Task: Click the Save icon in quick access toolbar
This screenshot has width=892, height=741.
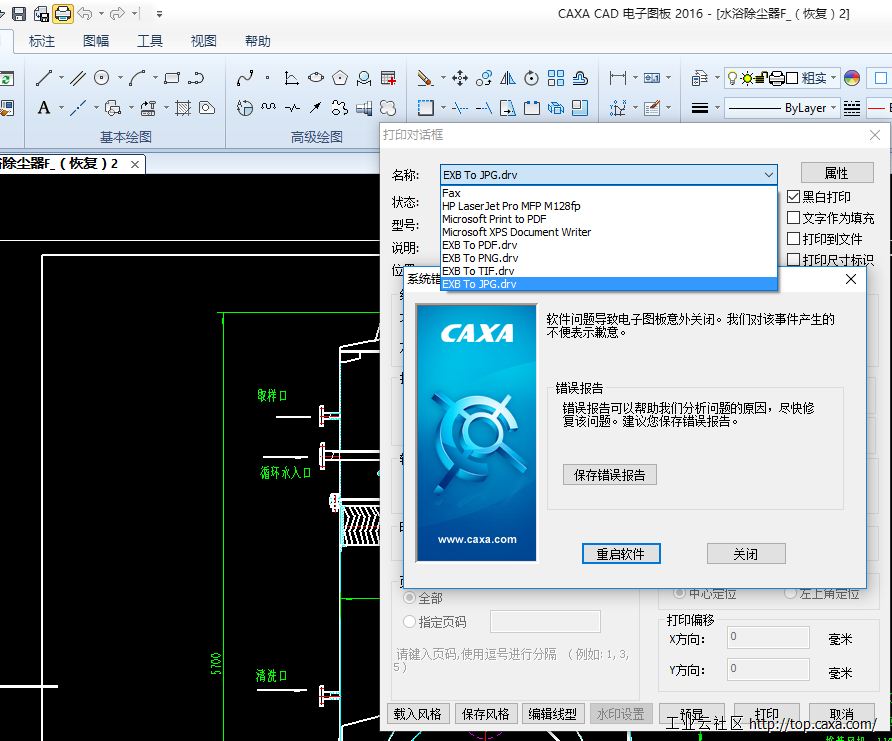Action: [19, 14]
